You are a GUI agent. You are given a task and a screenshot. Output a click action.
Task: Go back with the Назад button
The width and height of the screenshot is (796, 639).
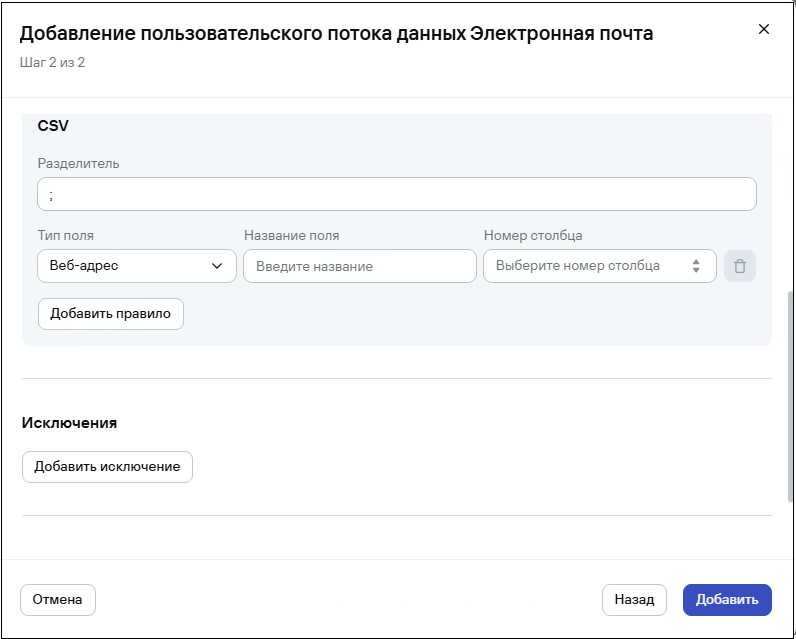[x=634, y=600]
